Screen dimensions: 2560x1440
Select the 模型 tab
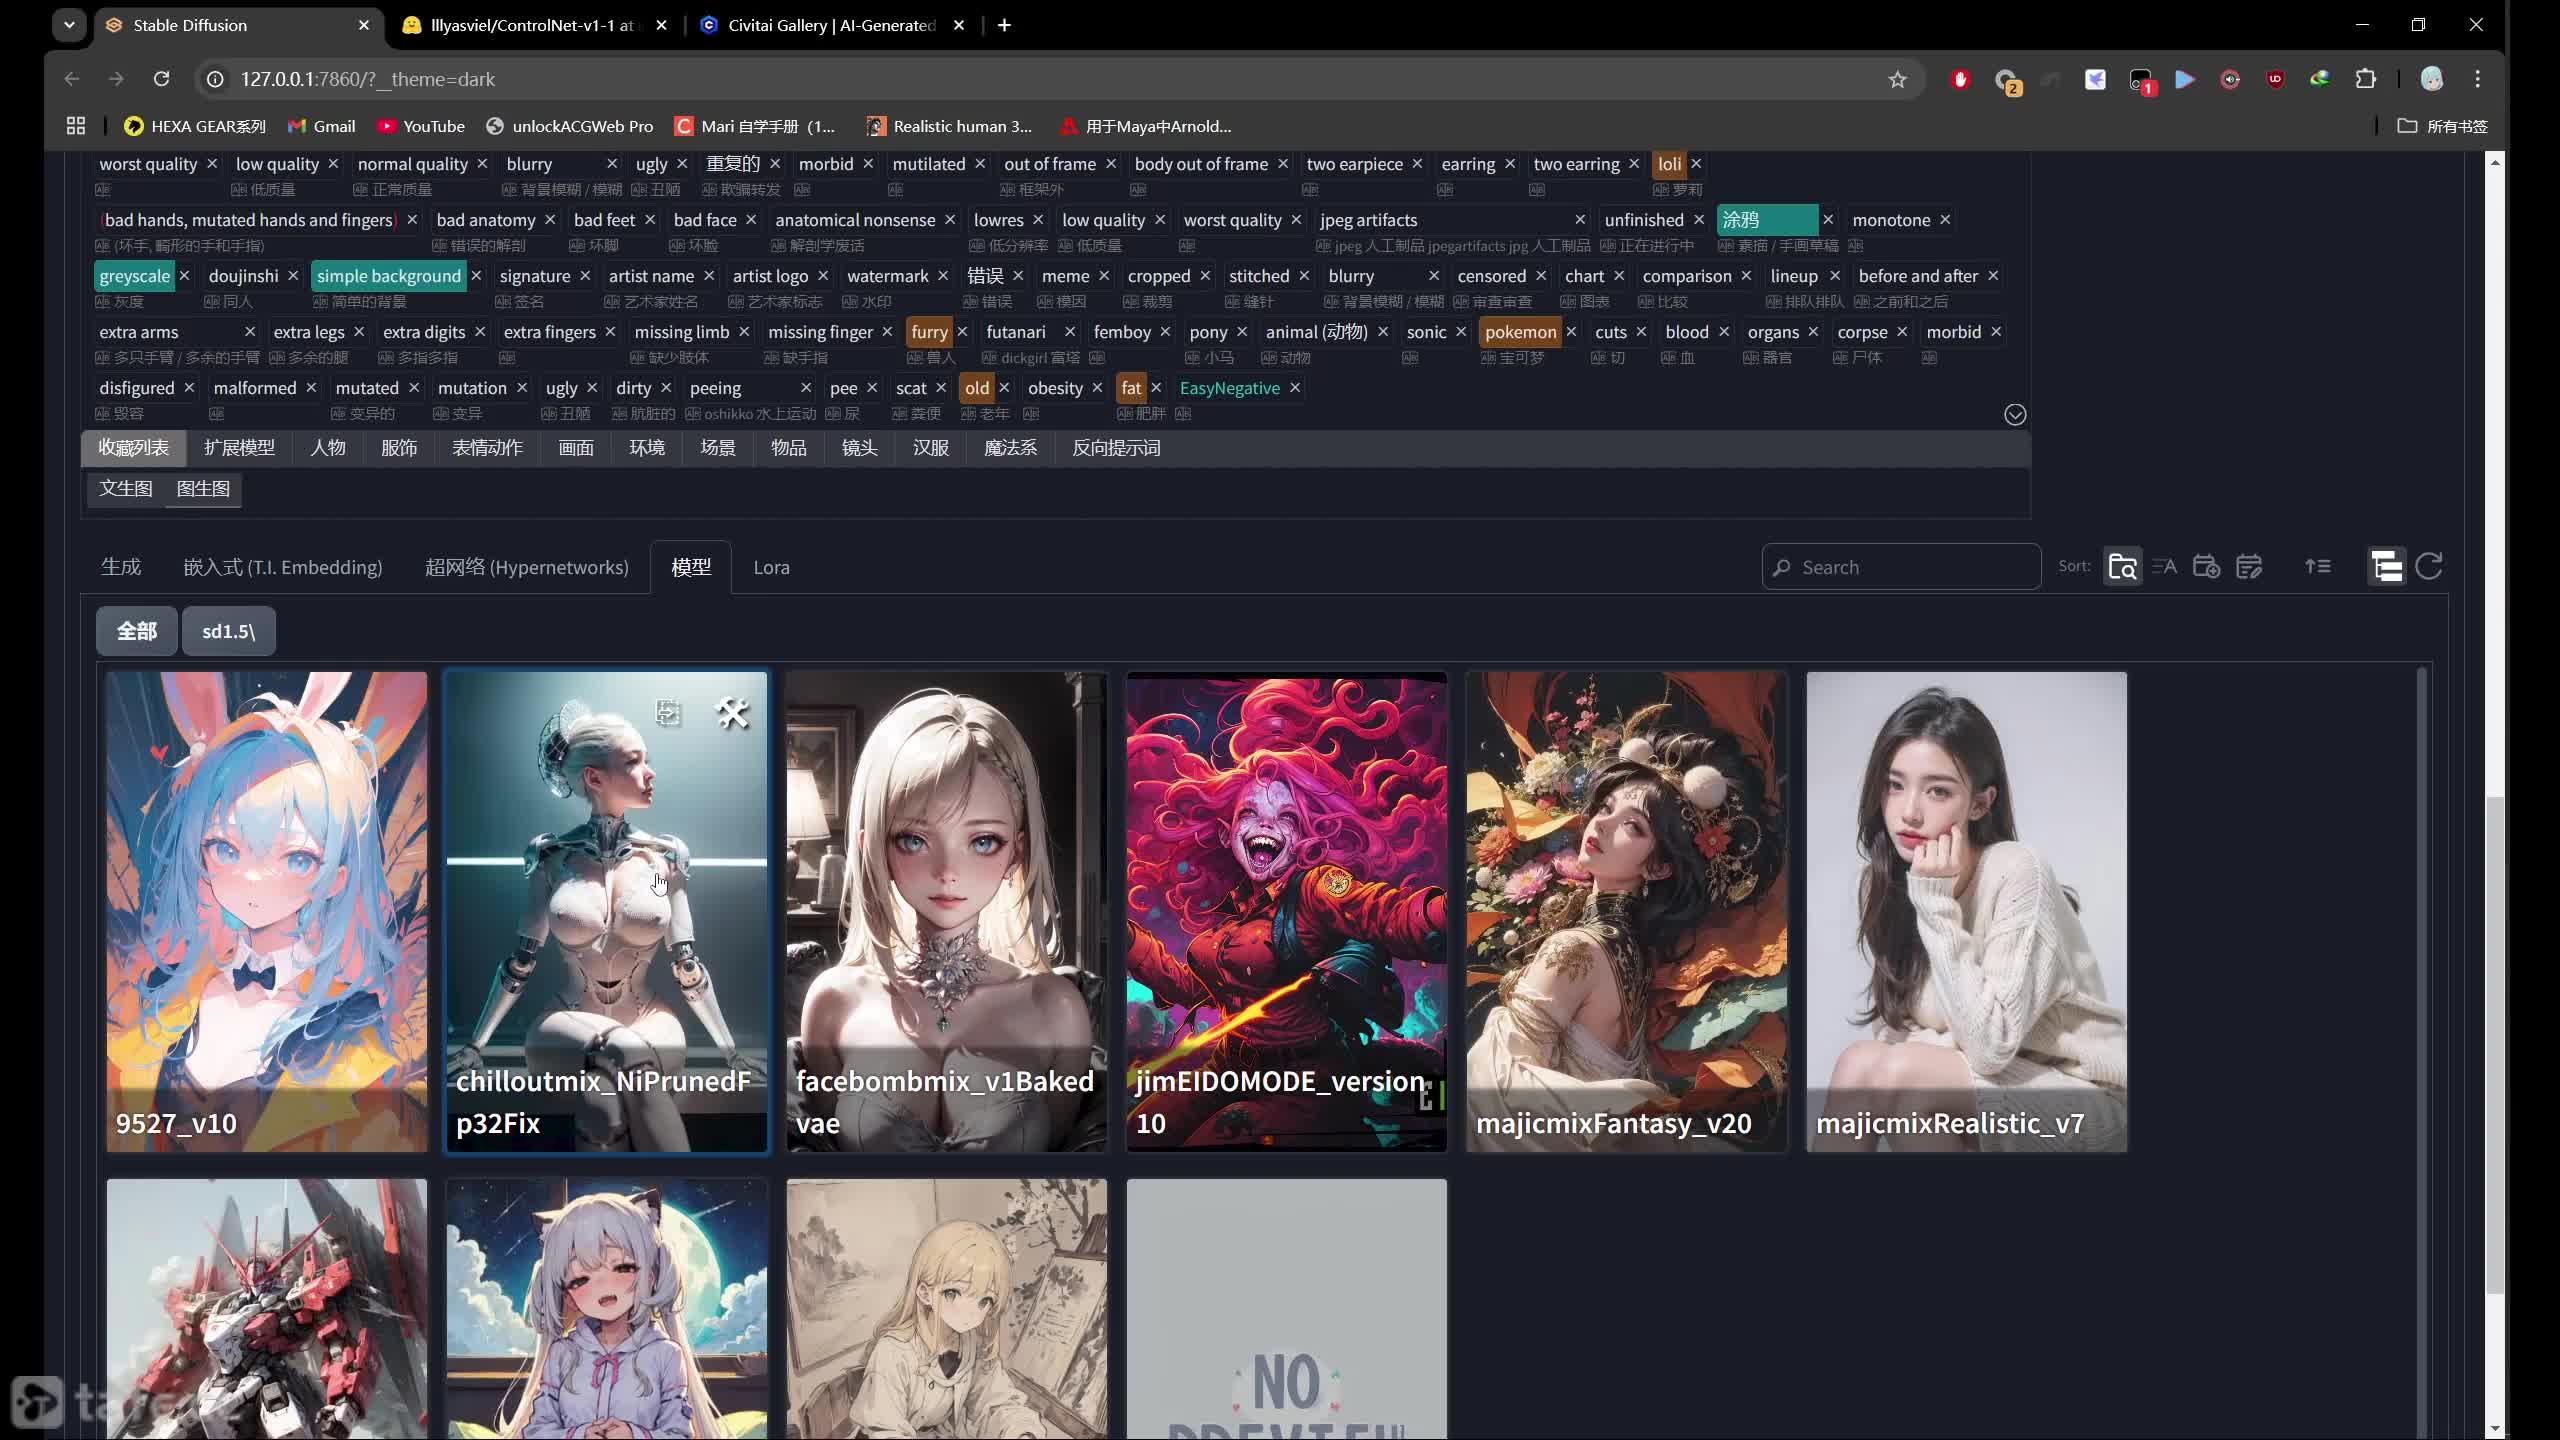click(x=691, y=567)
